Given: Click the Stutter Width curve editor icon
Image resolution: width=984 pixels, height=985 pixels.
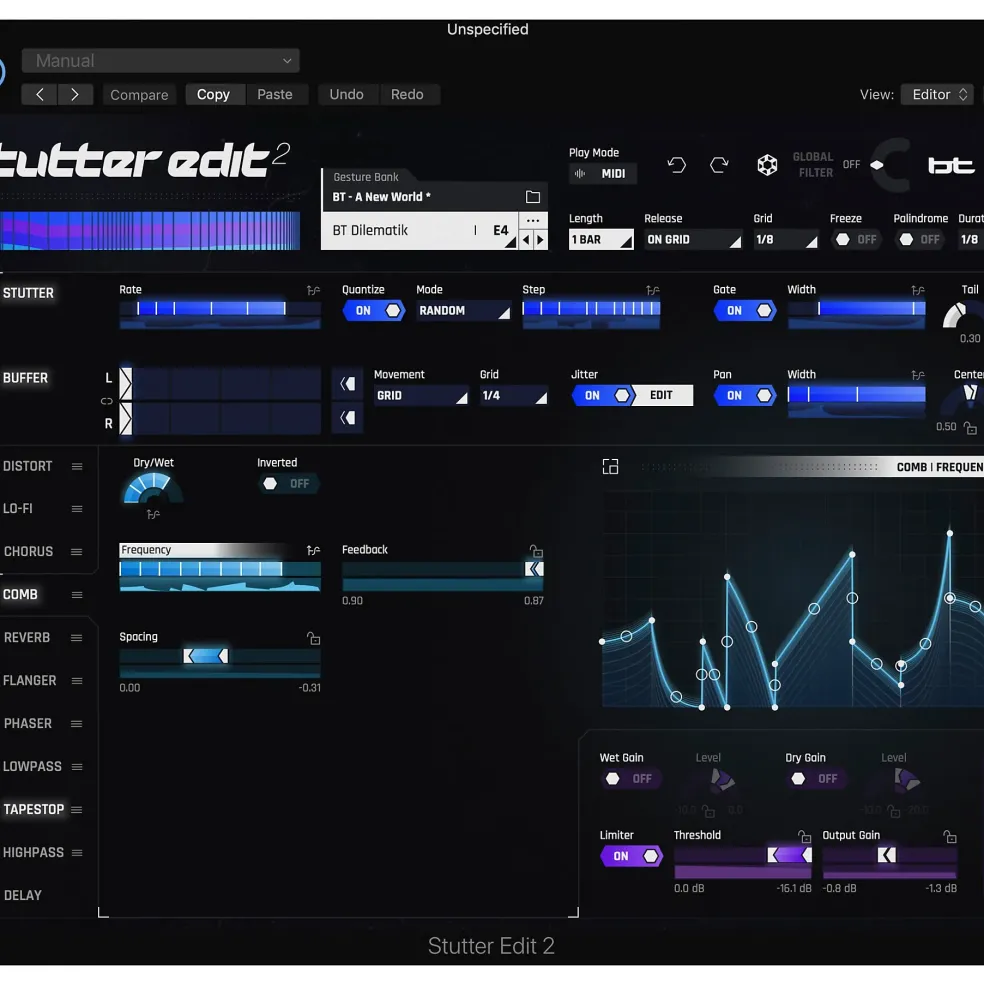Looking at the screenshot, I should (917, 290).
